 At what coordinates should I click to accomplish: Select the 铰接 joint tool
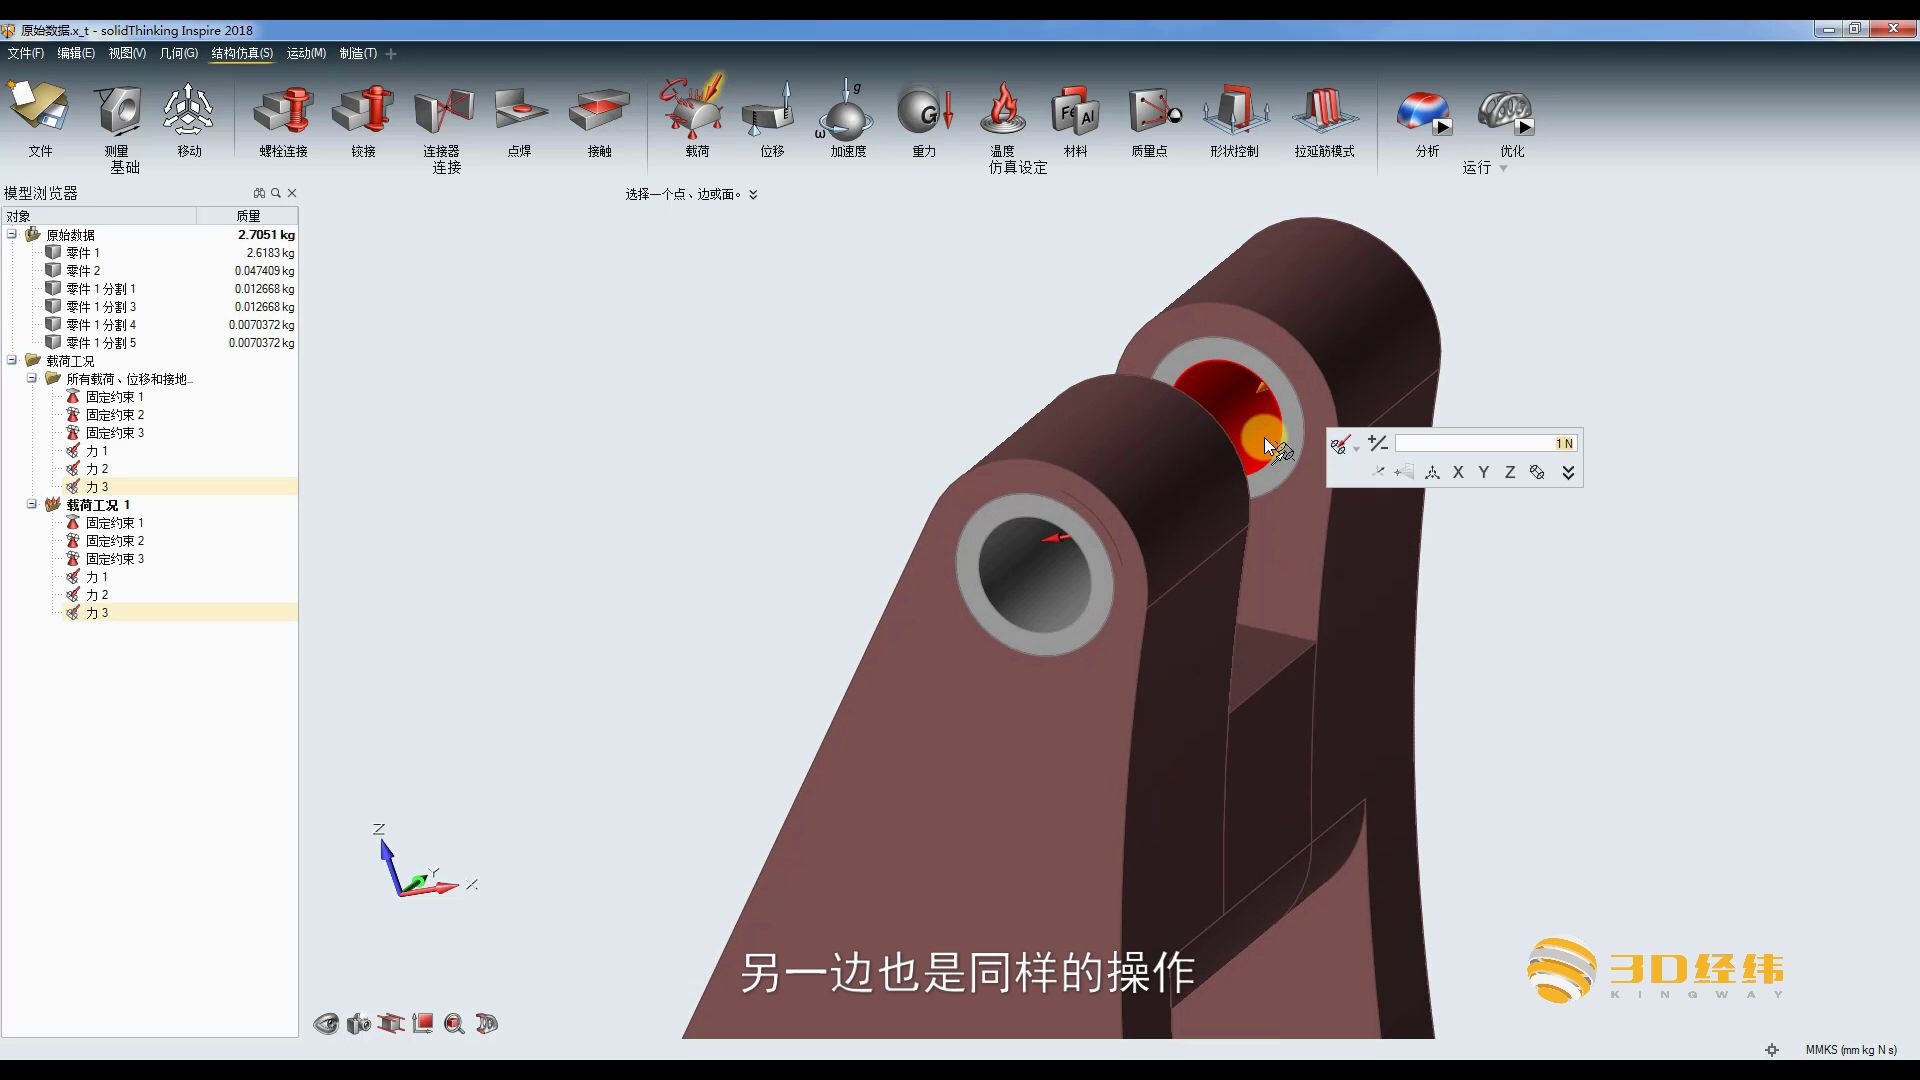363,110
